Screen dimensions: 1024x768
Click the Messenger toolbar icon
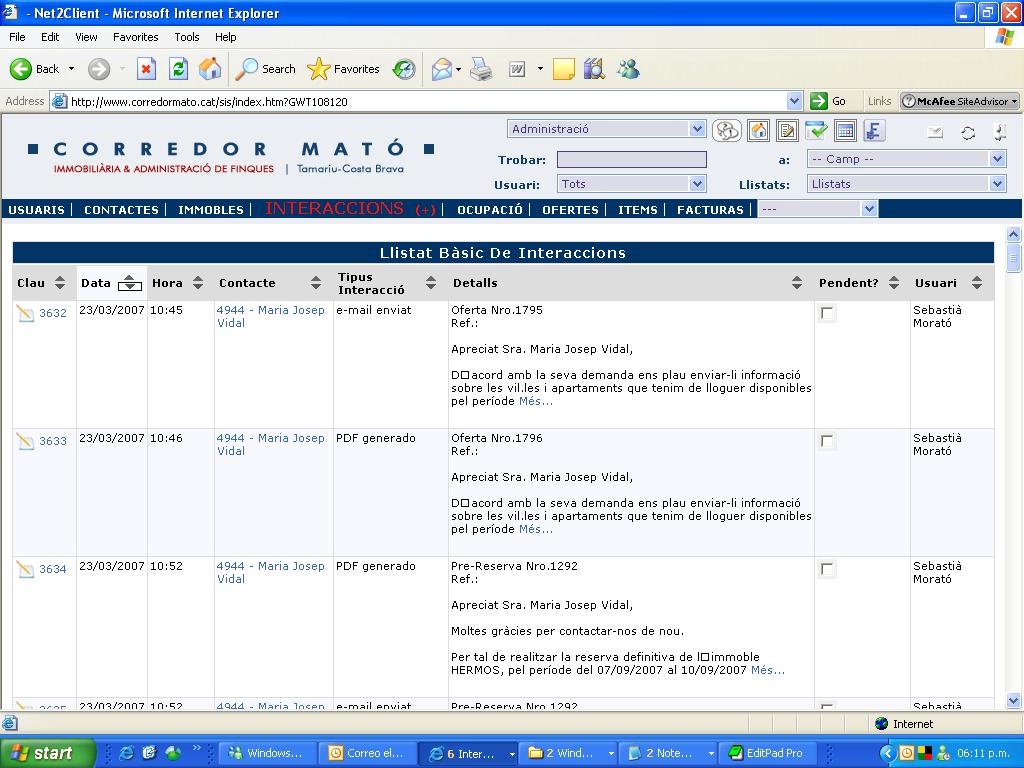pos(628,69)
